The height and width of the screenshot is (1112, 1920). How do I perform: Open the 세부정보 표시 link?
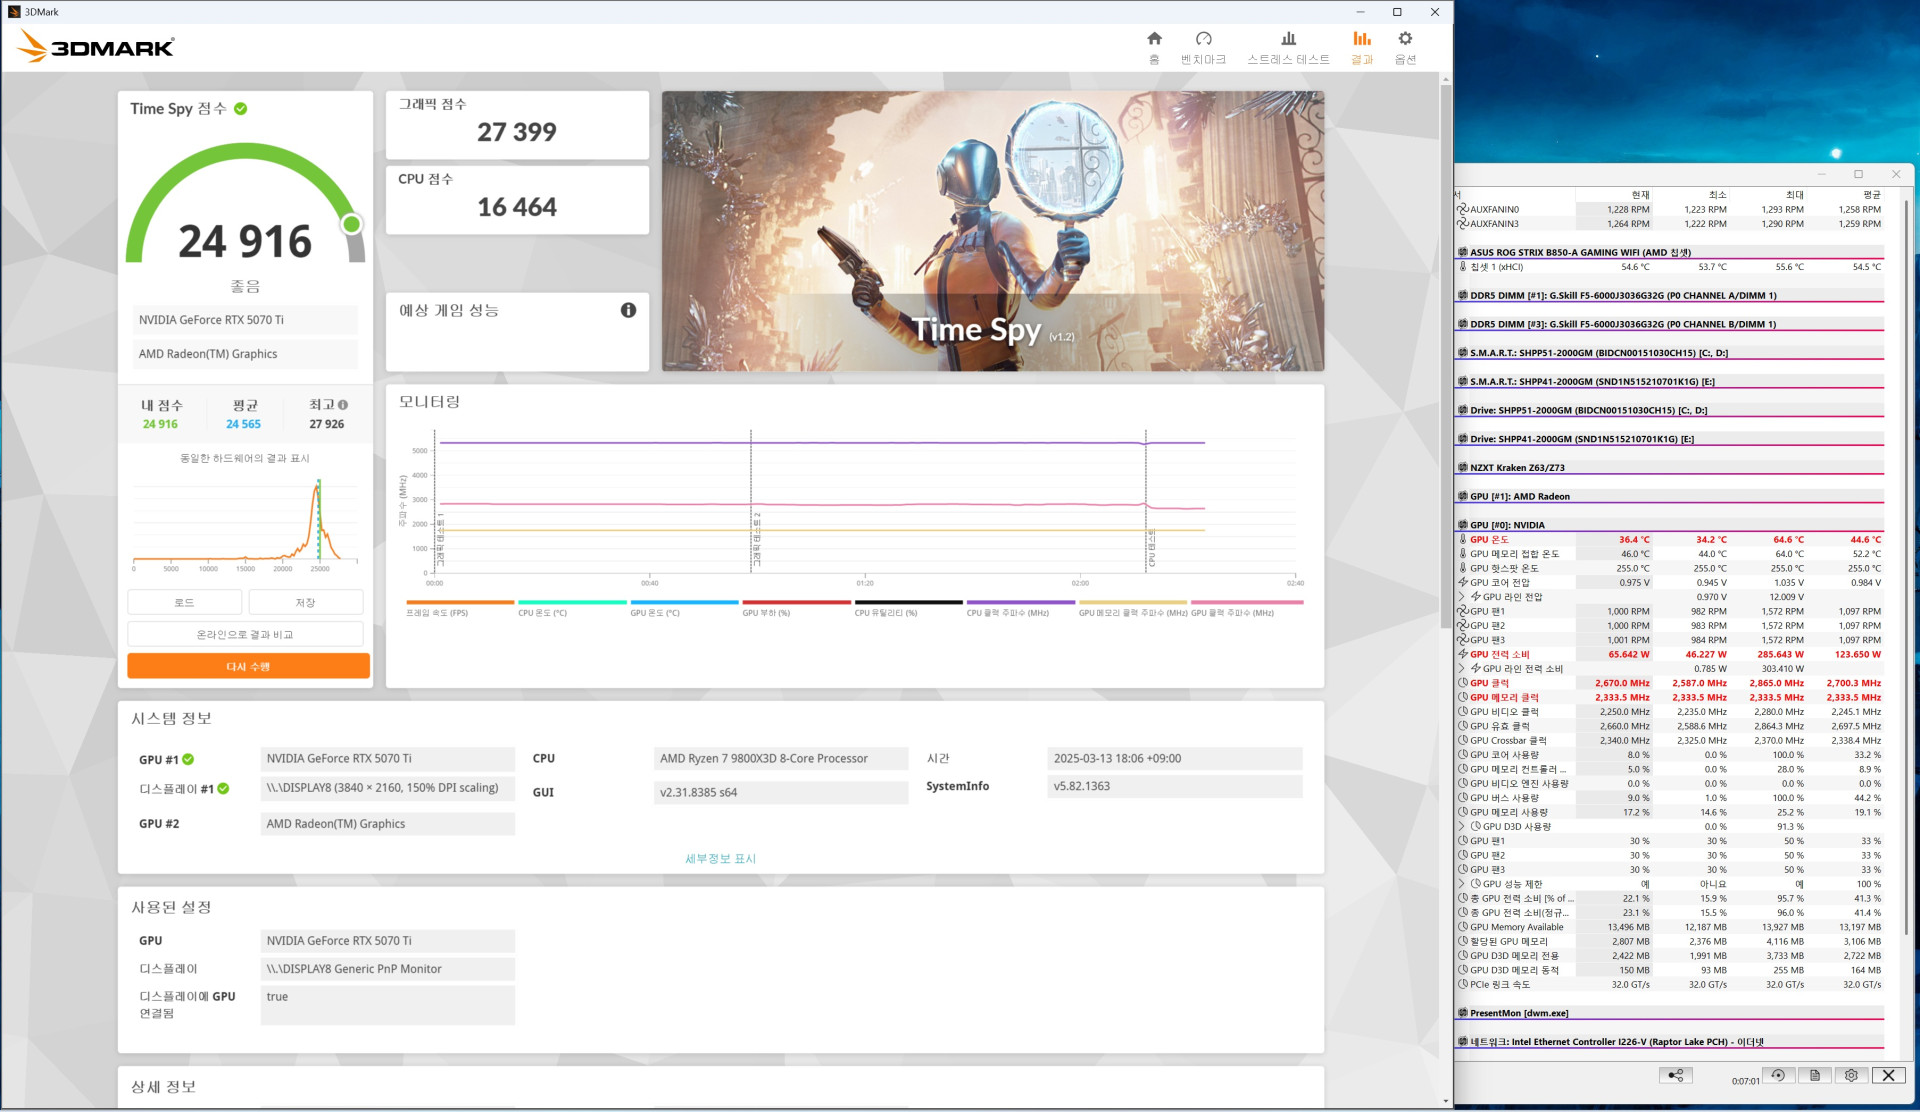(720, 859)
